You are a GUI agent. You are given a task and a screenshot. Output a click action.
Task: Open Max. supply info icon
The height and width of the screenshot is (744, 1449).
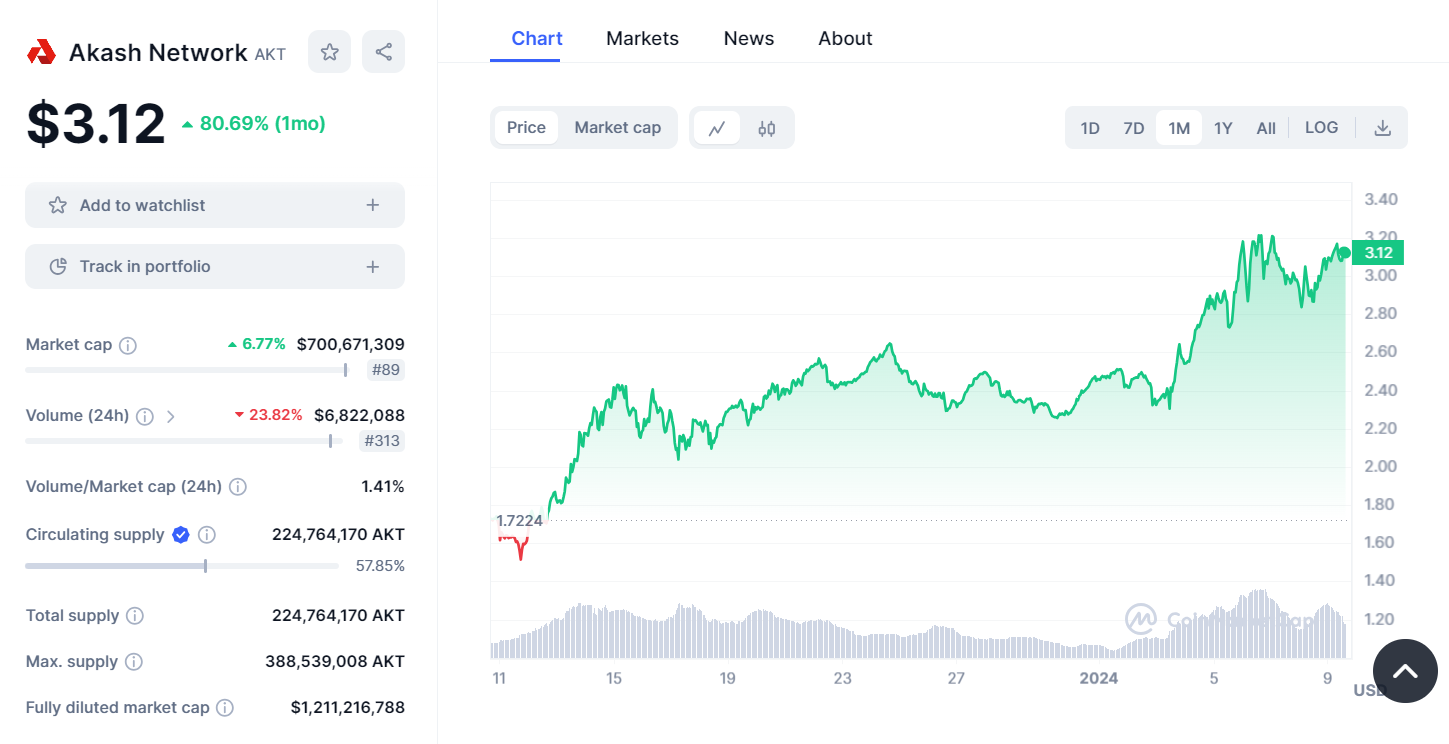click(133, 662)
